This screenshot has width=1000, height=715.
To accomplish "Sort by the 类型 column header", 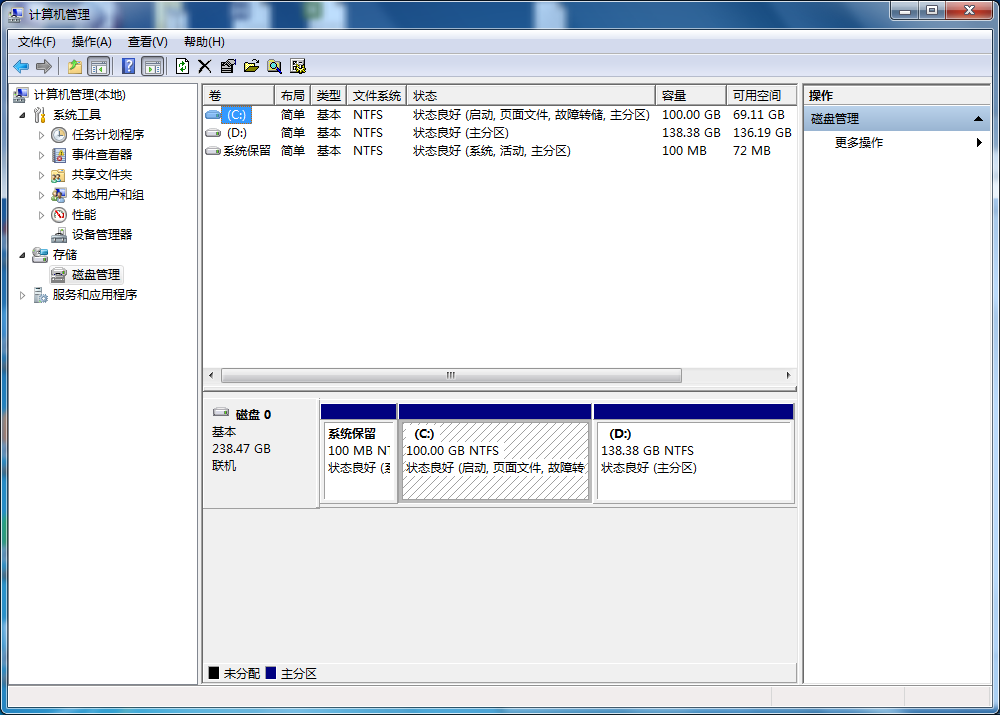I will (329, 96).
